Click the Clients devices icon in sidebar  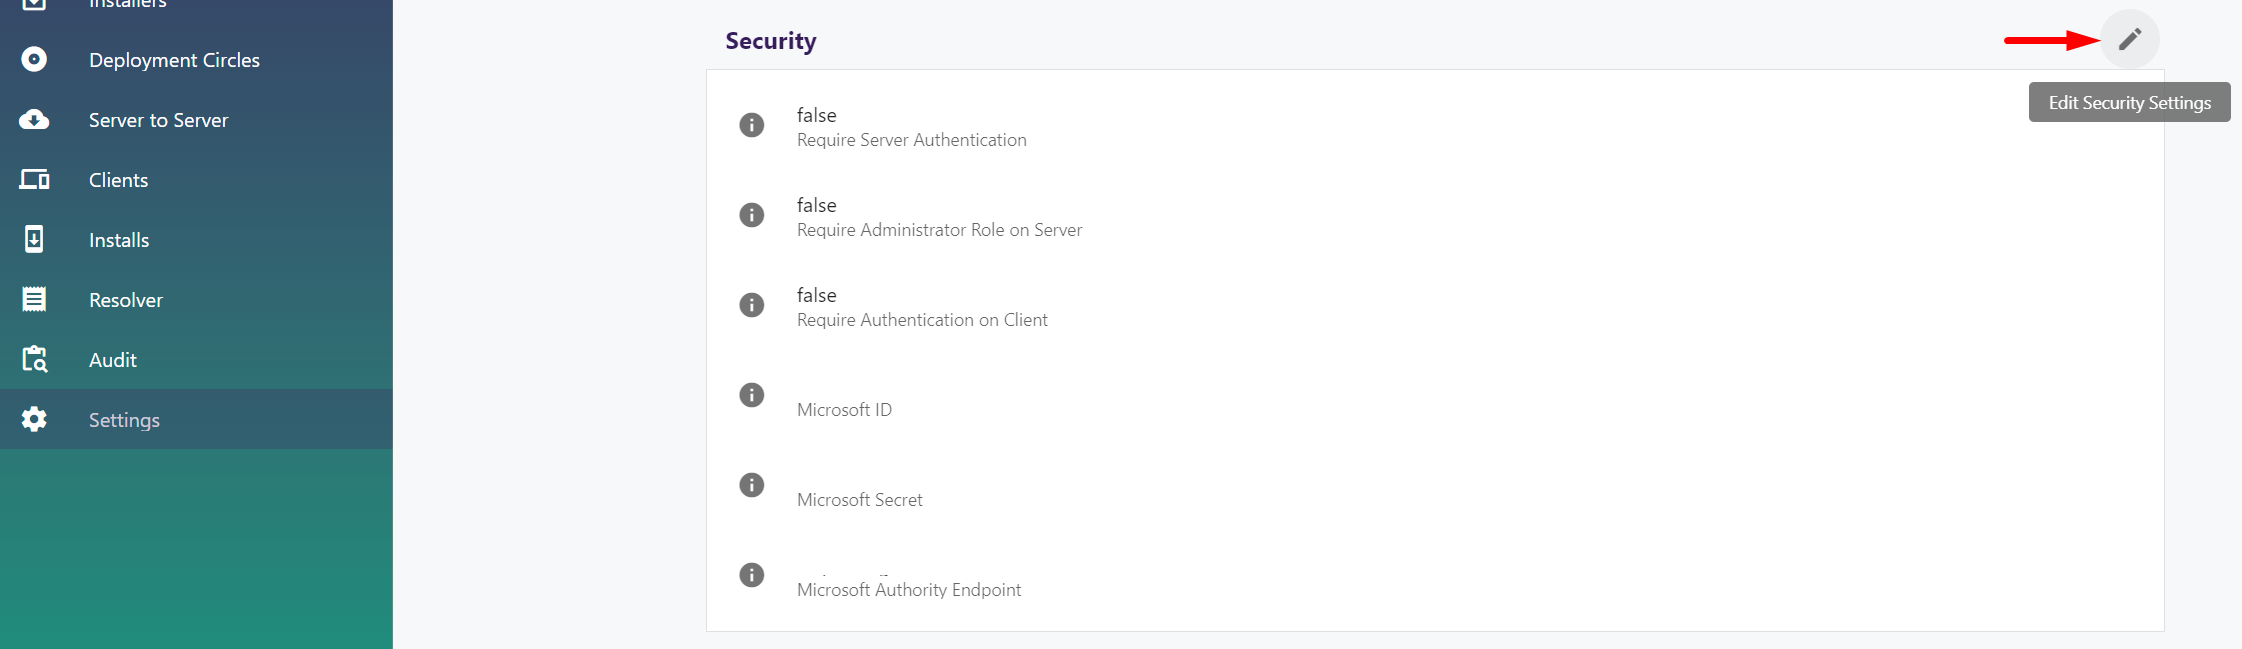pyautogui.click(x=34, y=180)
